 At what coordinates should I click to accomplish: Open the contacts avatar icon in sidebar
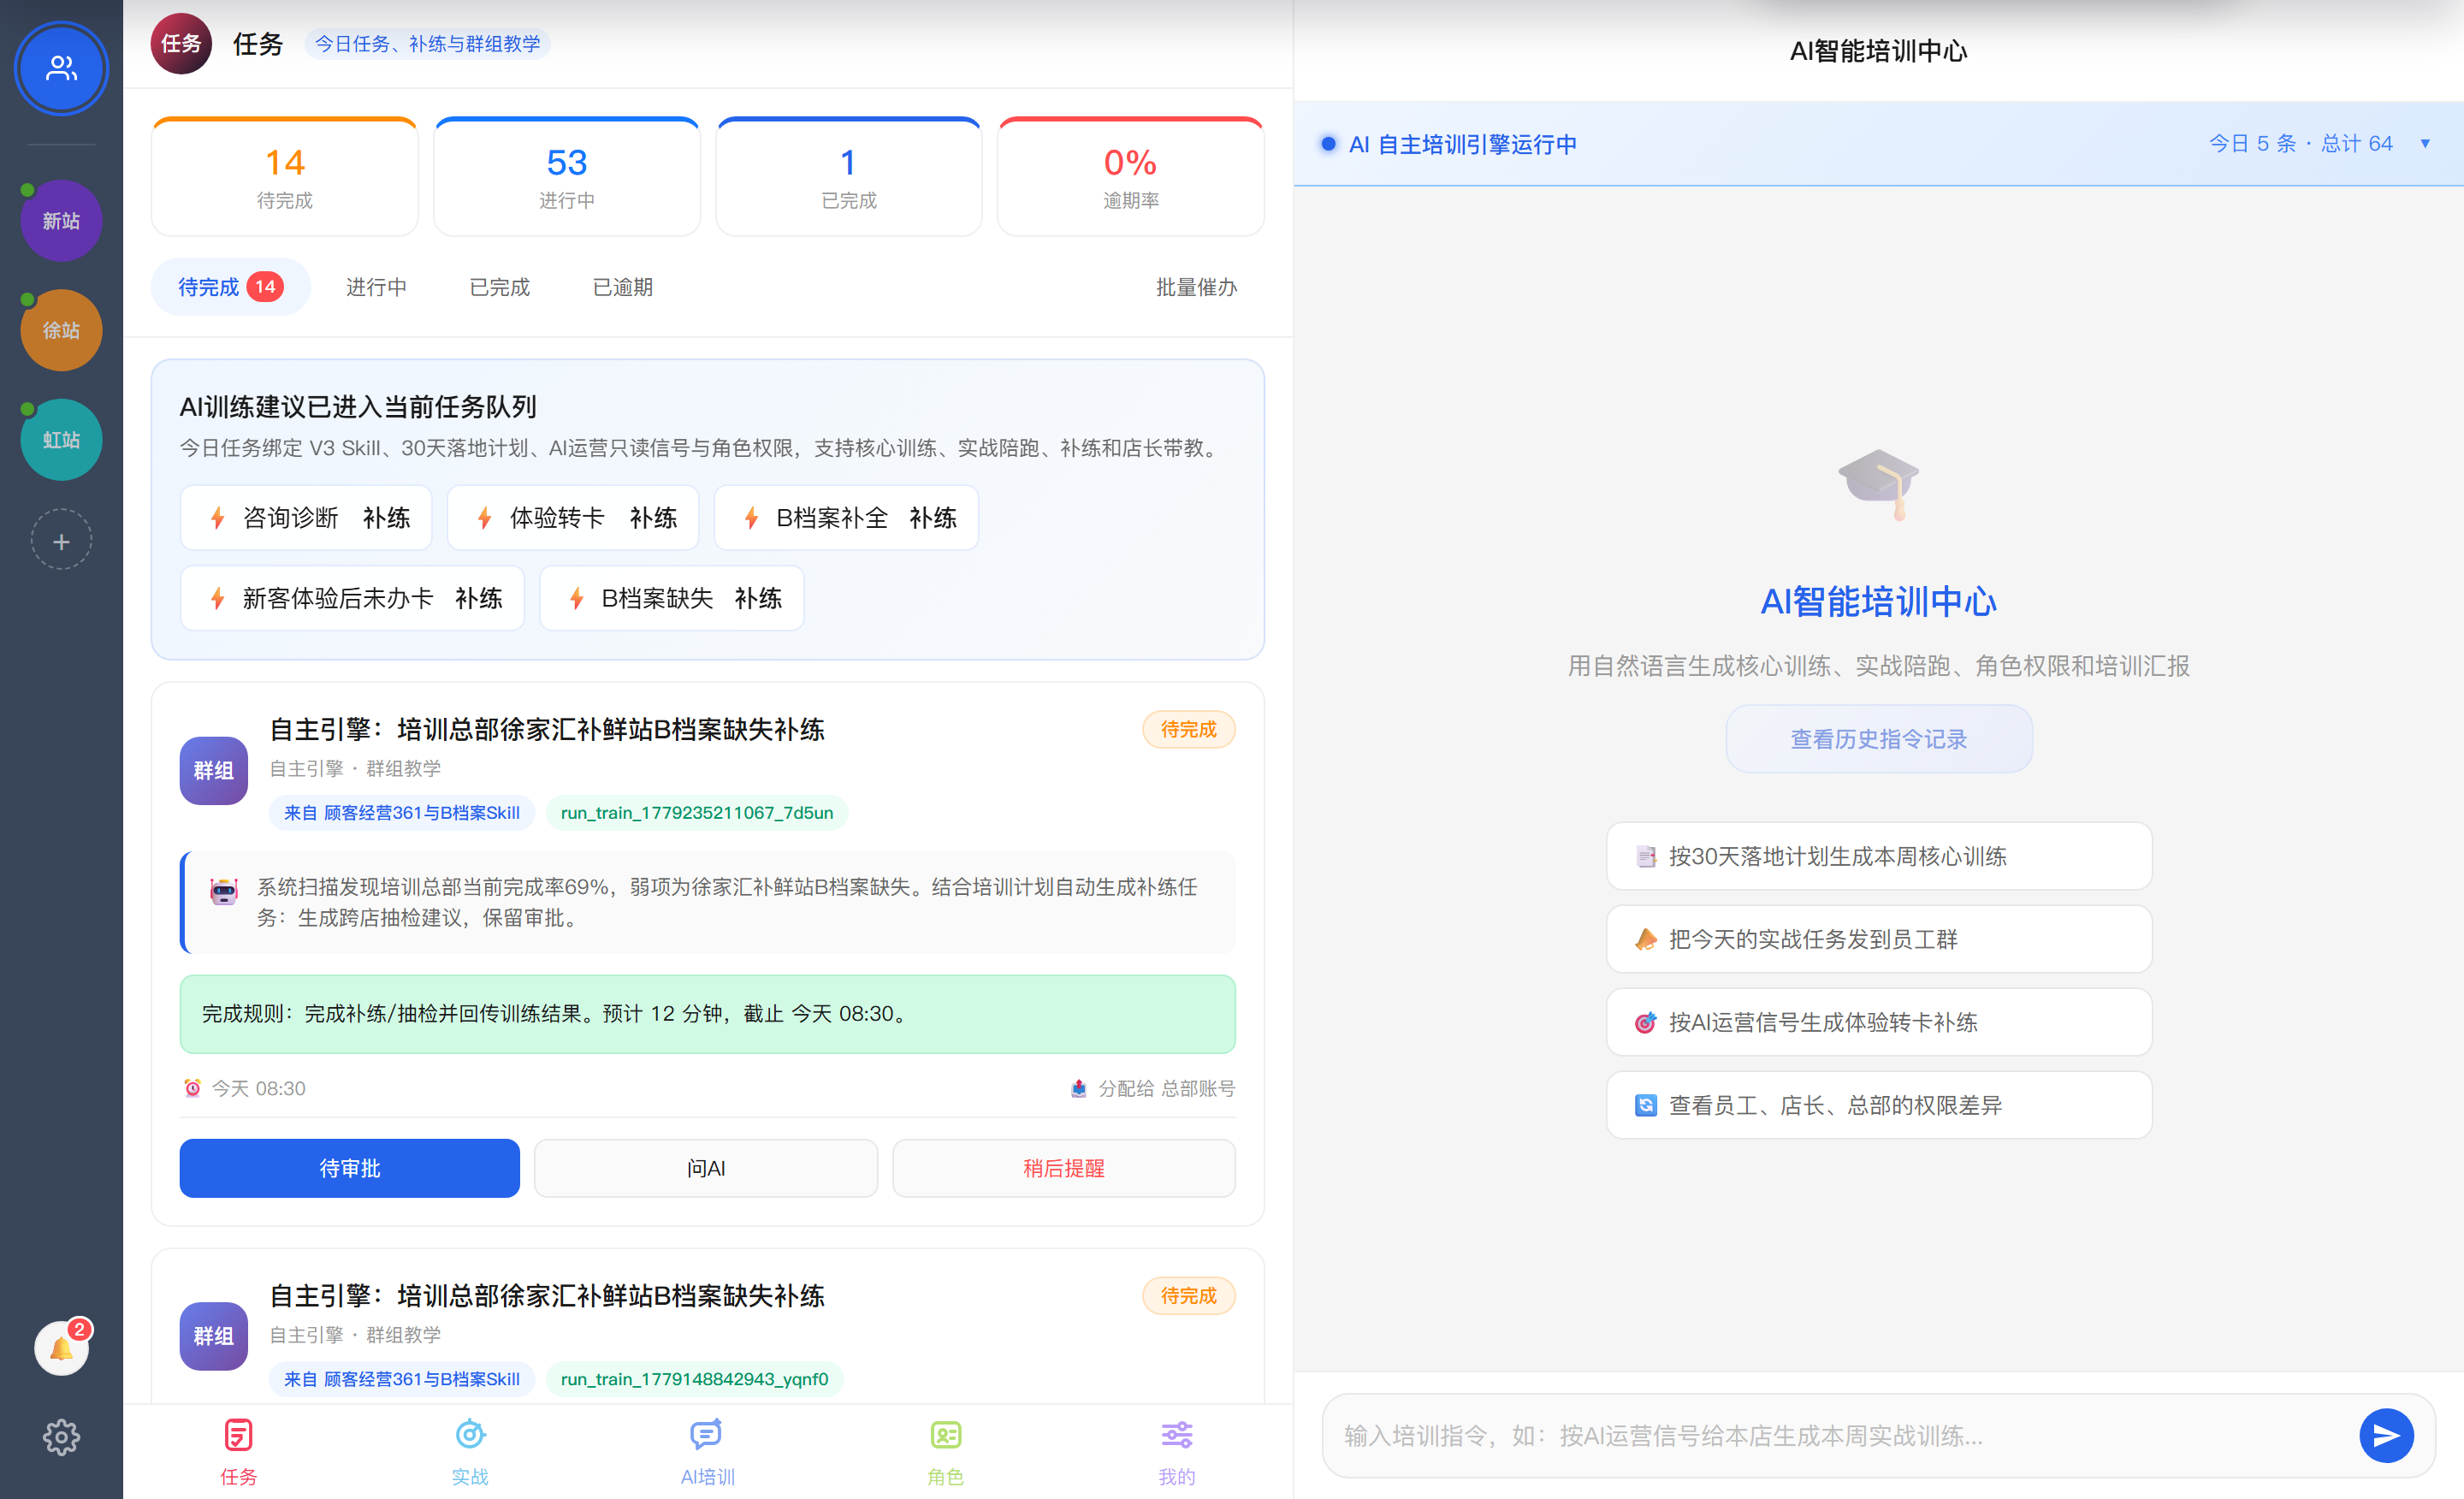coord(61,68)
